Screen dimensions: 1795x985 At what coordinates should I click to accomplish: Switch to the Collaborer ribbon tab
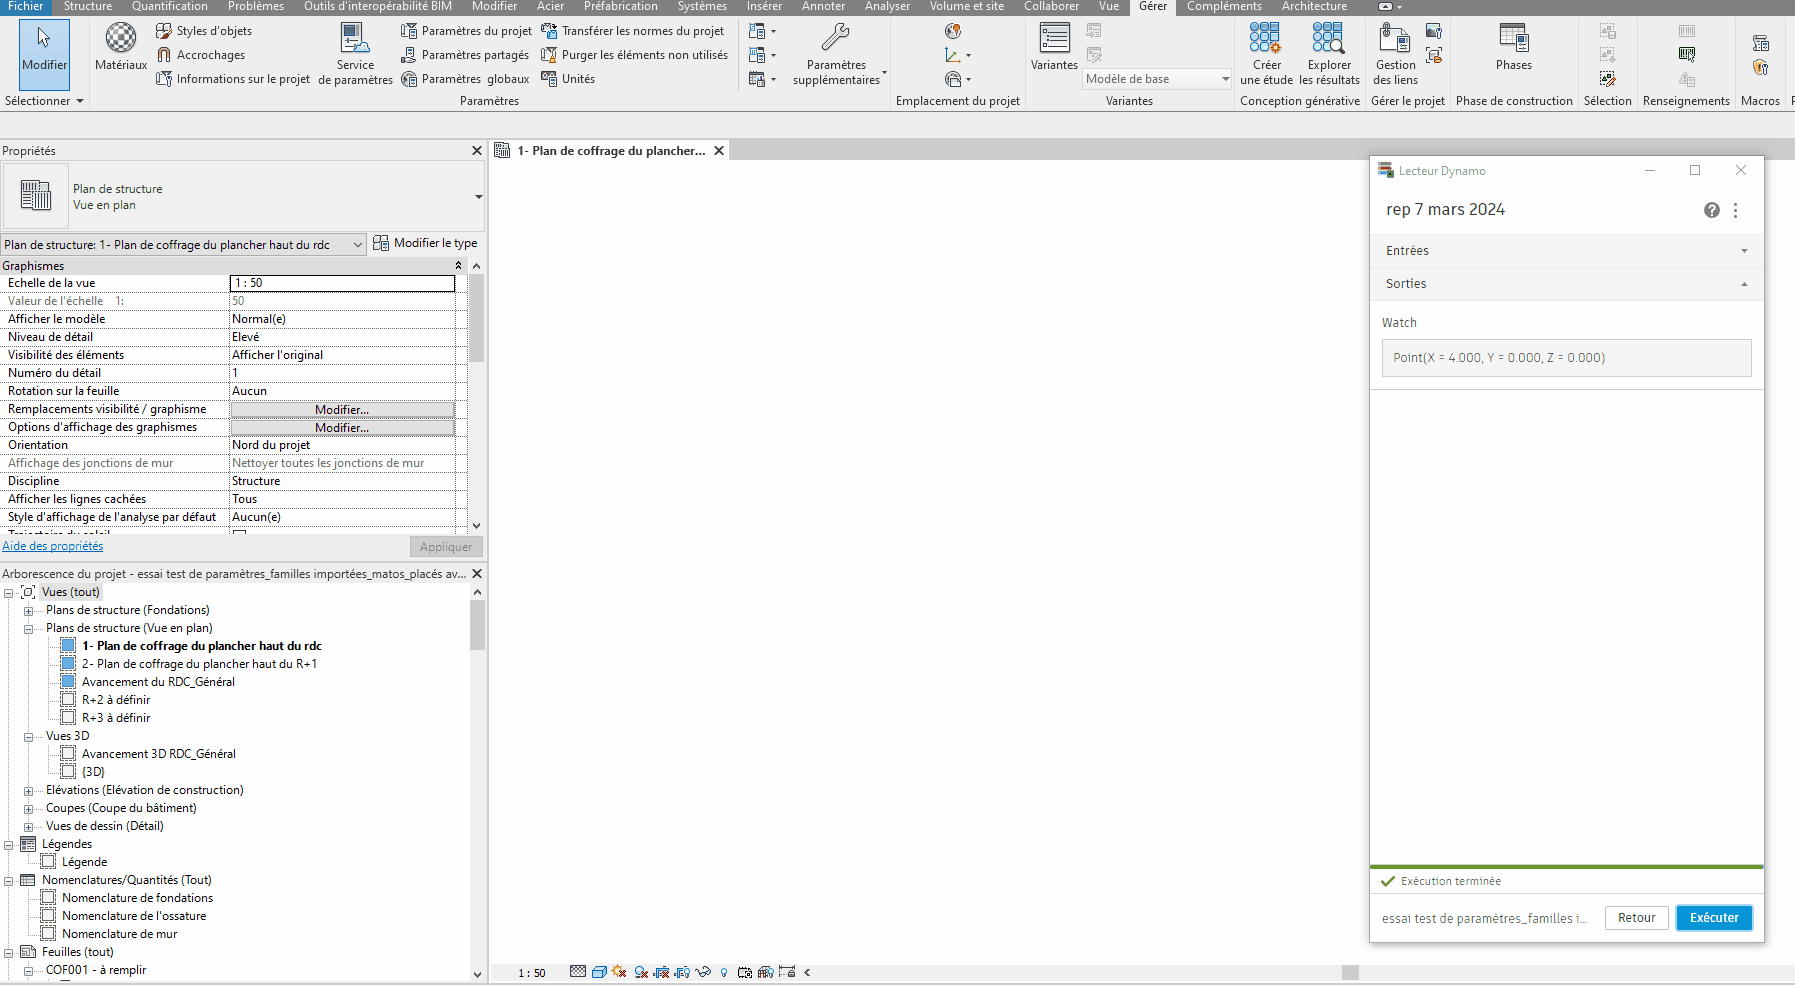[x=1051, y=6]
